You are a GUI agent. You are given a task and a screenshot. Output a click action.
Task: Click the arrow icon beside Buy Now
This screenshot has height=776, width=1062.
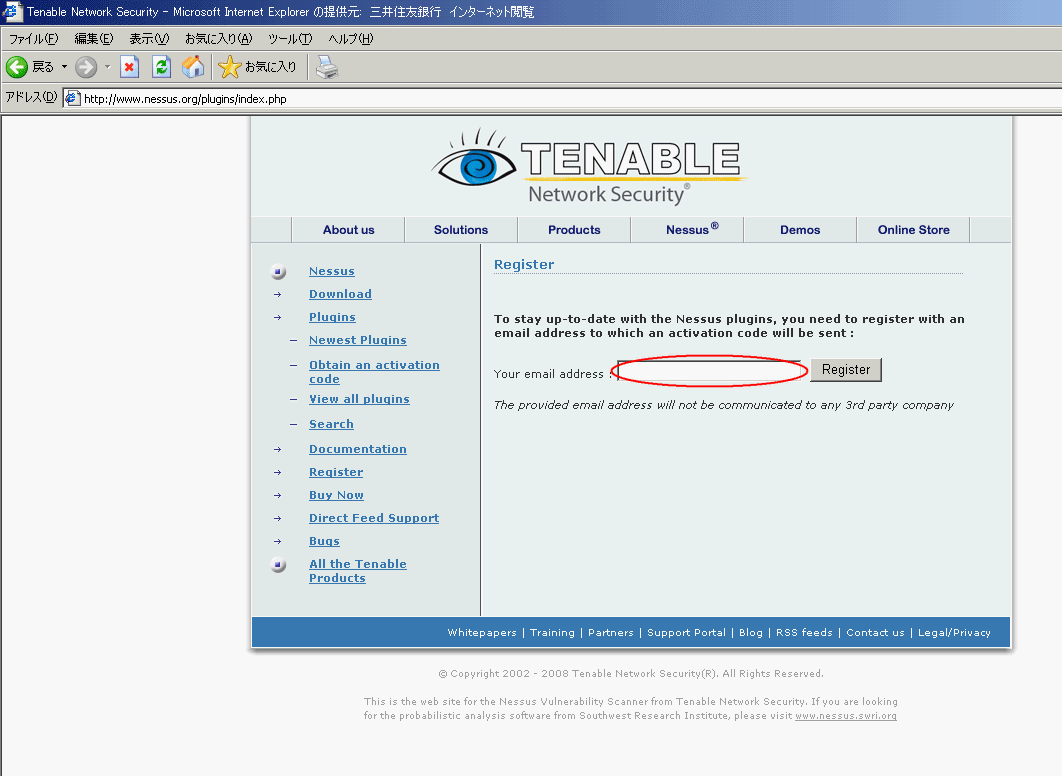click(278, 496)
